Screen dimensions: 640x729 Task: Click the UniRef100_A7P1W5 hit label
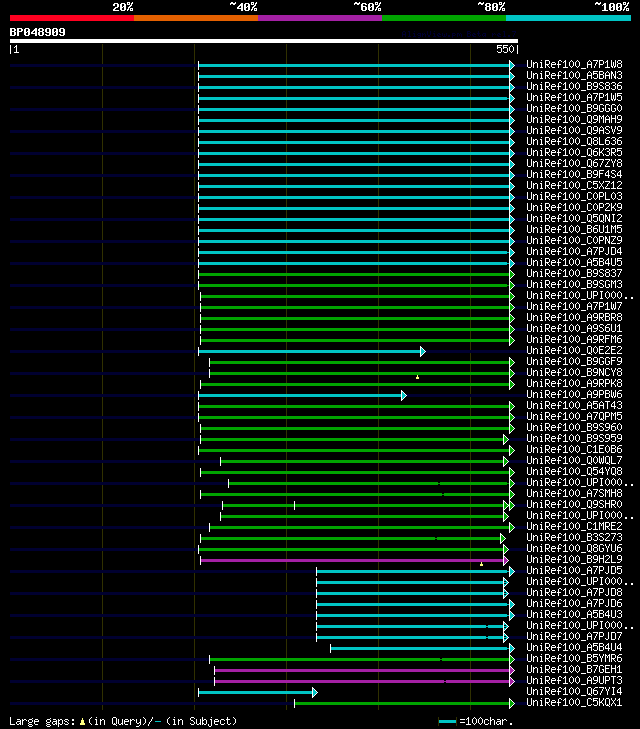[574, 97]
